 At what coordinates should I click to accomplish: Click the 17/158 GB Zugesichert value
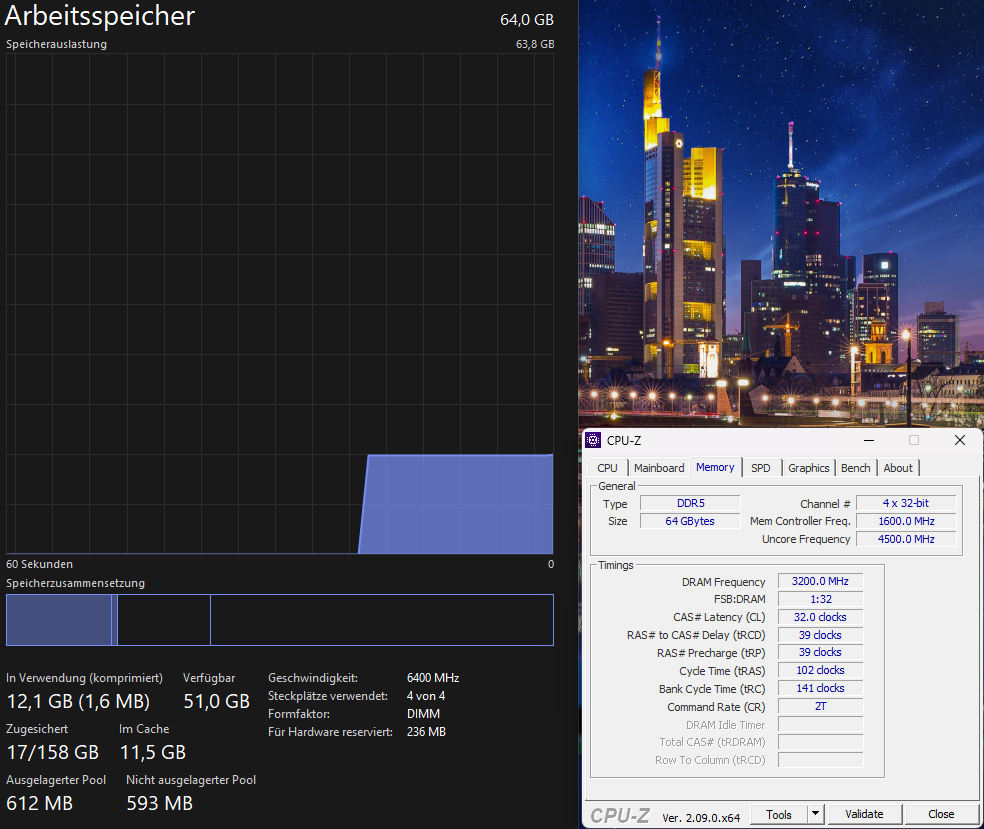pyautogui.click(x=53, y=752)
